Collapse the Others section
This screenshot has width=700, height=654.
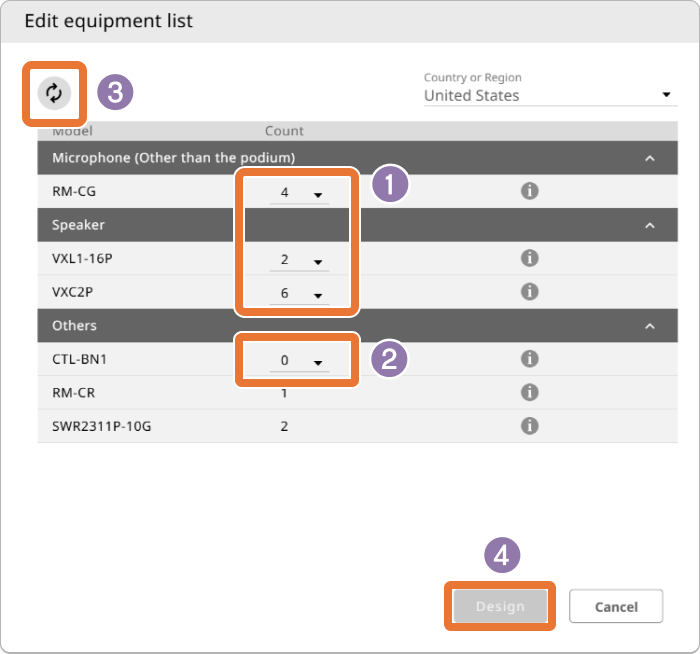click(650, 326)
